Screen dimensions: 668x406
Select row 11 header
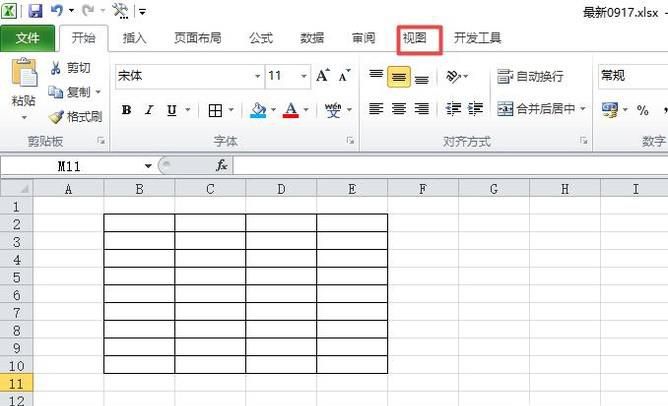(16, 383)
